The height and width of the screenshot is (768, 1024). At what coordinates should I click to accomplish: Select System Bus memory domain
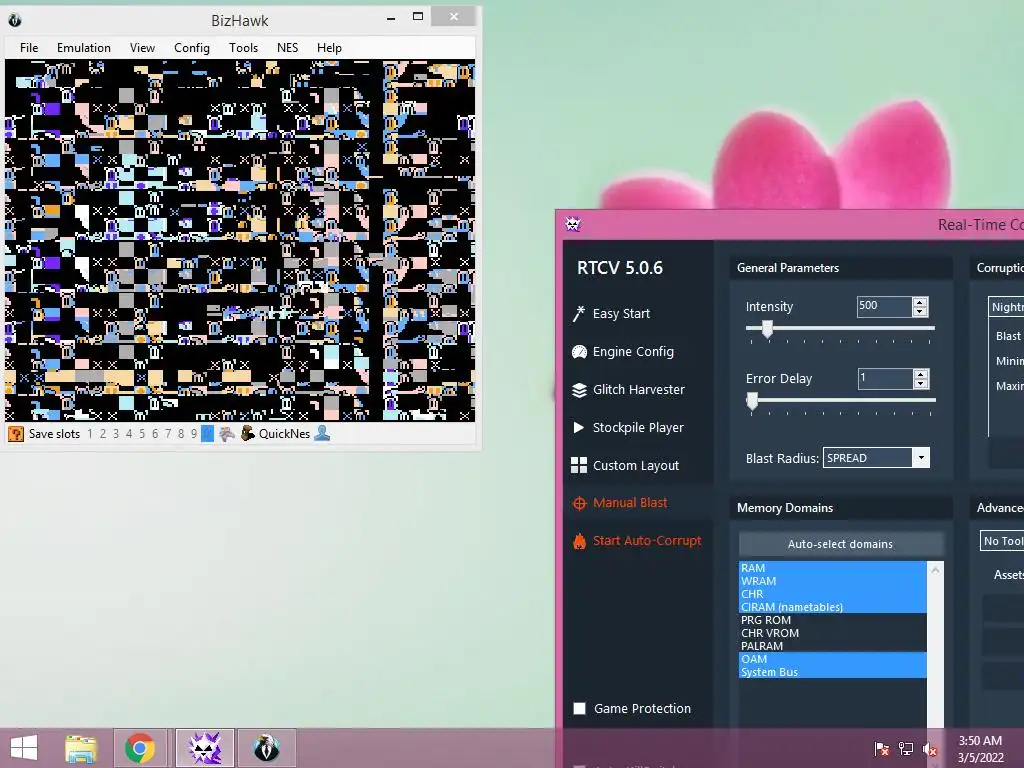tap(833, 672)
